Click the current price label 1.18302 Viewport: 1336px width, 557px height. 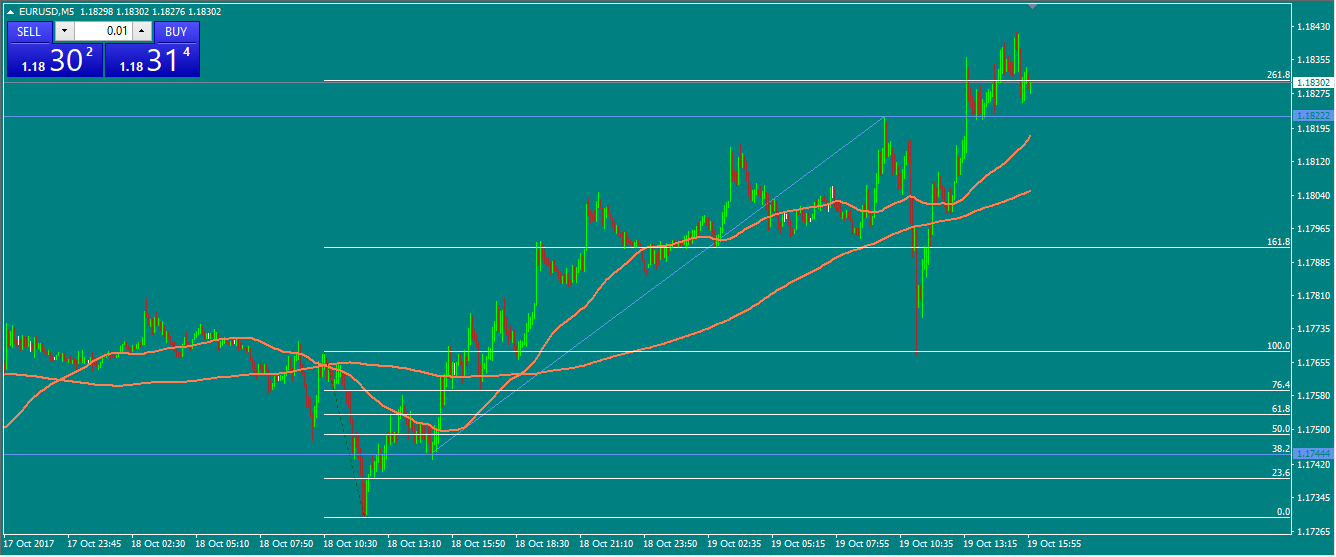pyautogui.click(x=1314, y=82)
